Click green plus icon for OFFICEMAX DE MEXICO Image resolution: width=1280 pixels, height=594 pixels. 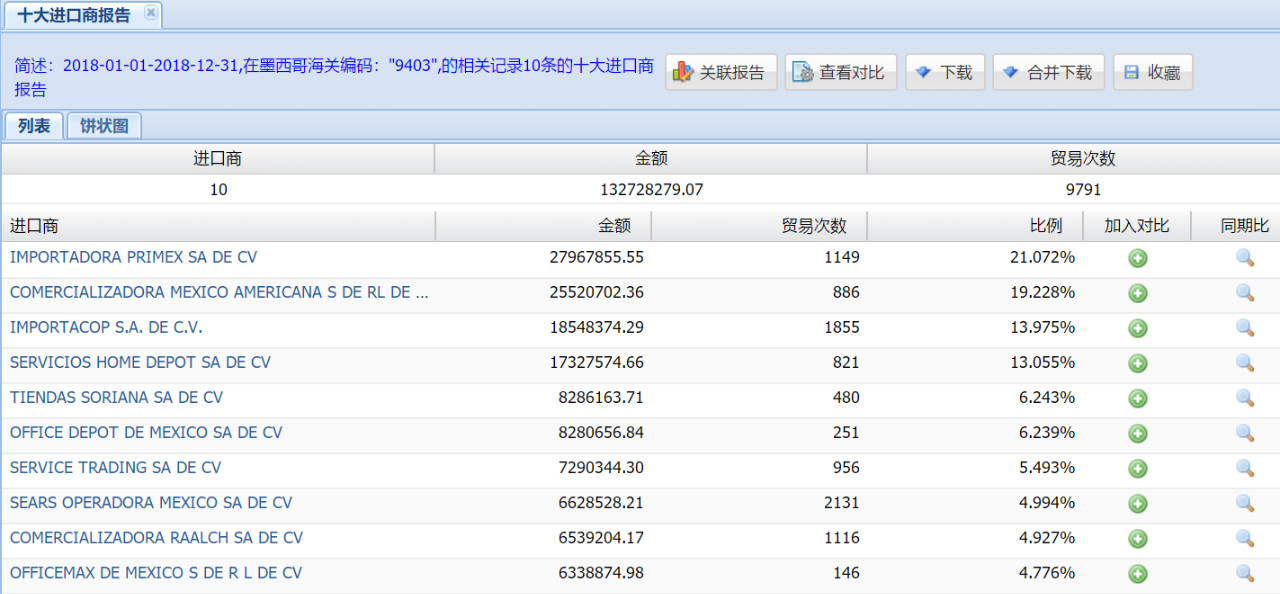point(1137,574)
